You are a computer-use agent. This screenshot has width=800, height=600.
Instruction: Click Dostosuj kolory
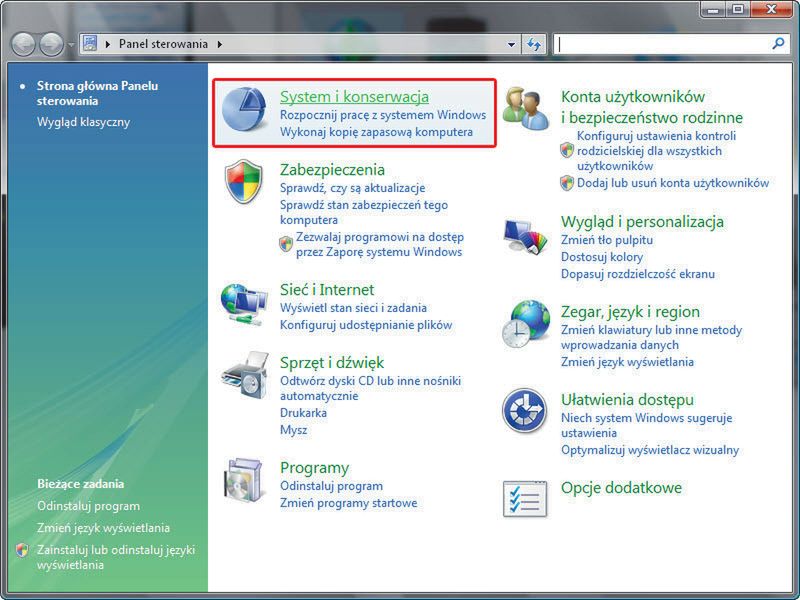602,257
